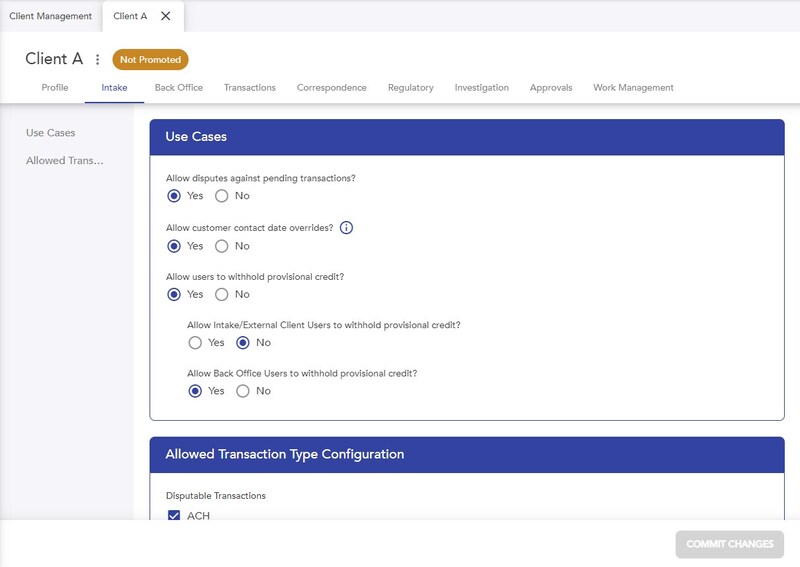The width and height of the screenshot is (800, 567).
Task: Select No for disputes against pending transactions
Action: (221, 196)
